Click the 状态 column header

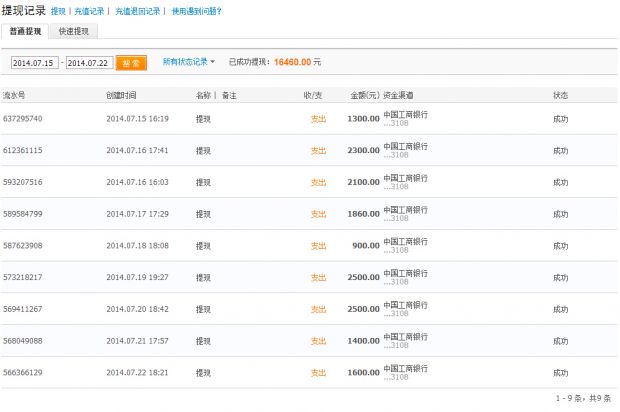(560, 95)
